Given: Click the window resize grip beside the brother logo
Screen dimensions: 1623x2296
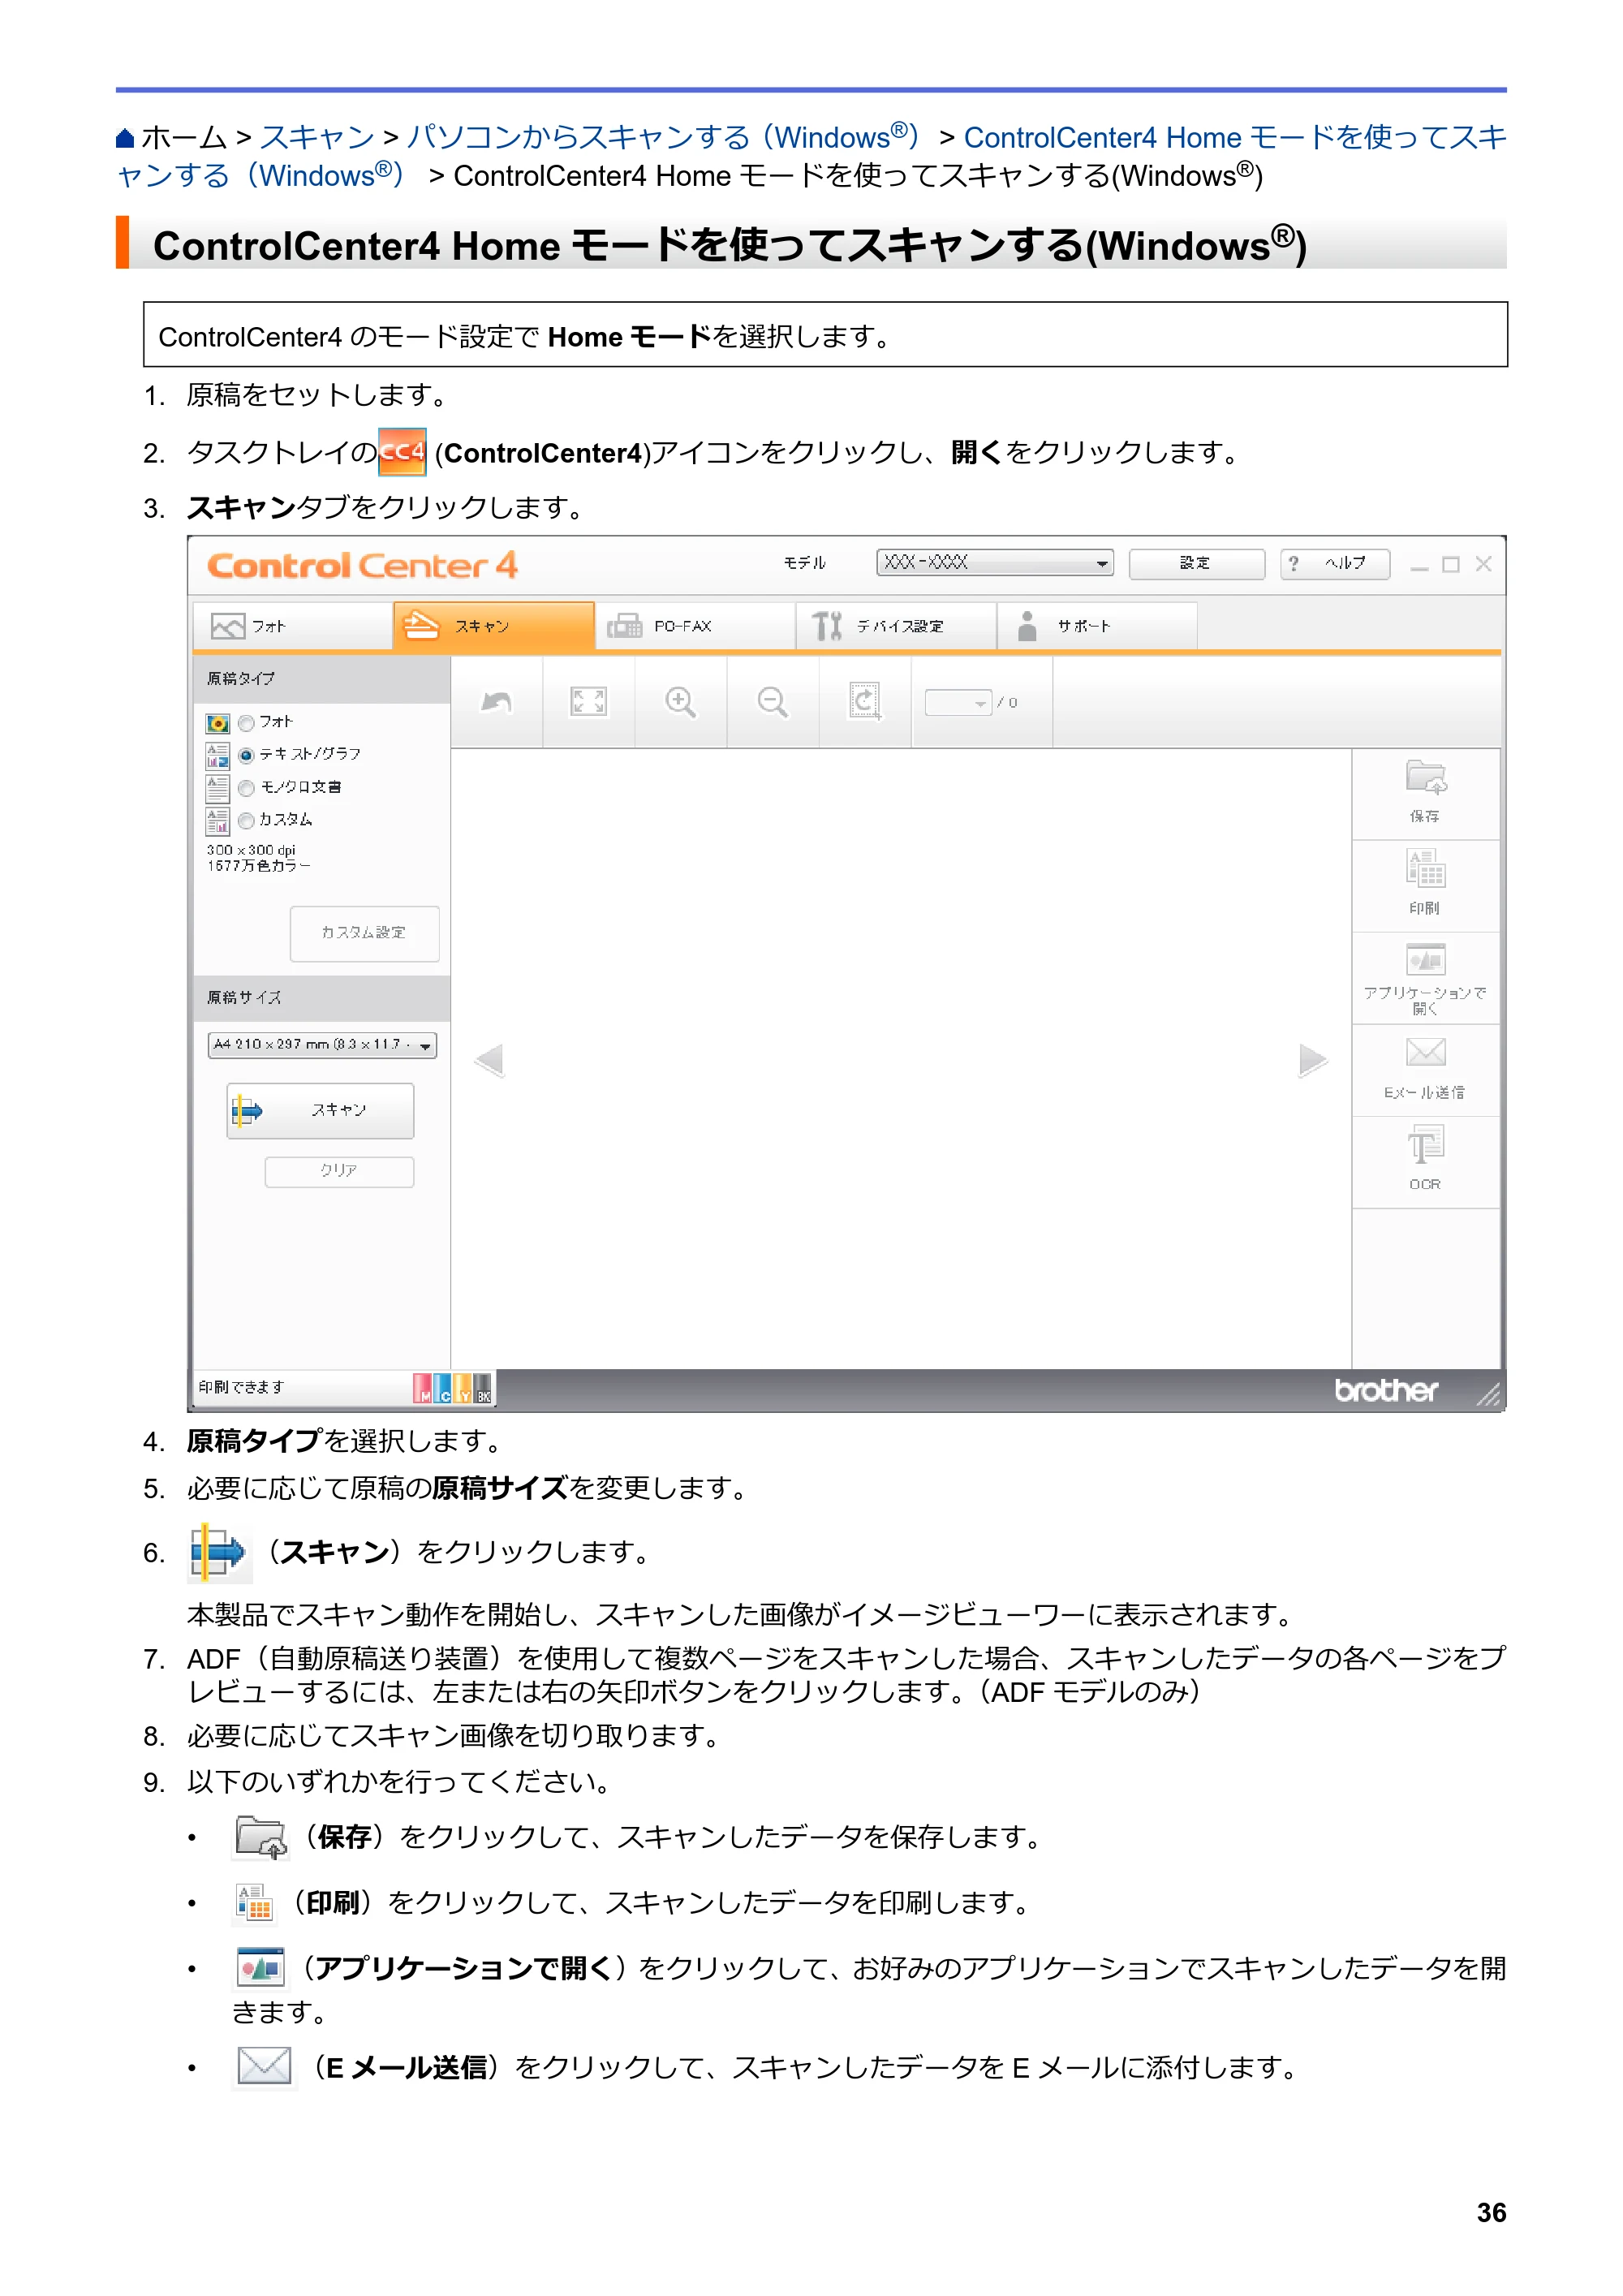Looking at the screenshot, I should coord(1488,1394).
